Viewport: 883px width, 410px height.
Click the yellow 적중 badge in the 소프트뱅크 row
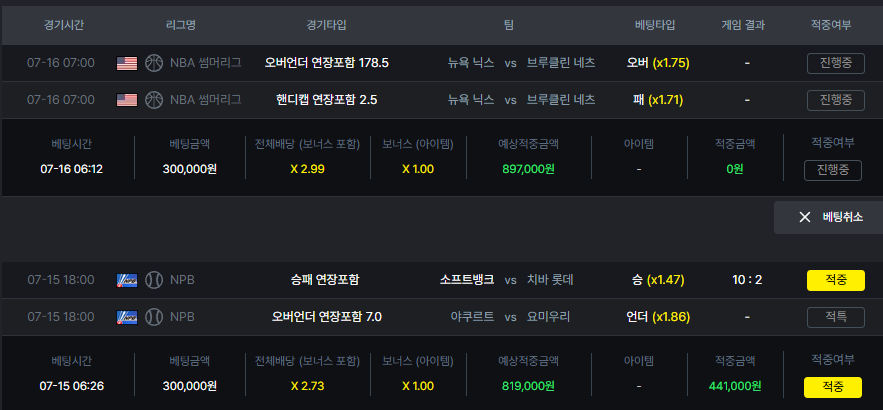point(836,280)
